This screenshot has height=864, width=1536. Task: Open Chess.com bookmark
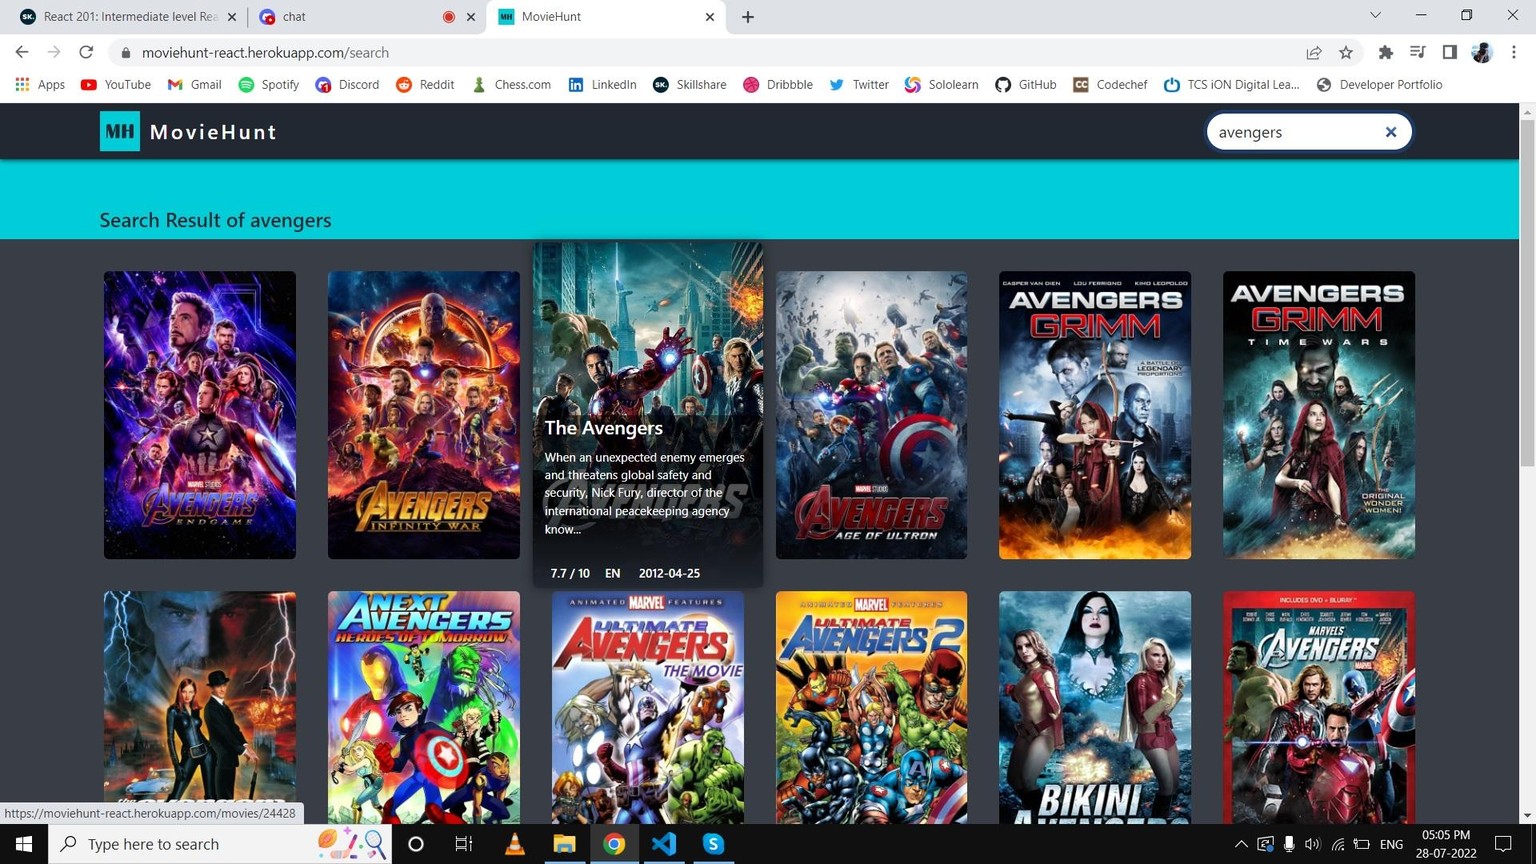pos(511,84)
